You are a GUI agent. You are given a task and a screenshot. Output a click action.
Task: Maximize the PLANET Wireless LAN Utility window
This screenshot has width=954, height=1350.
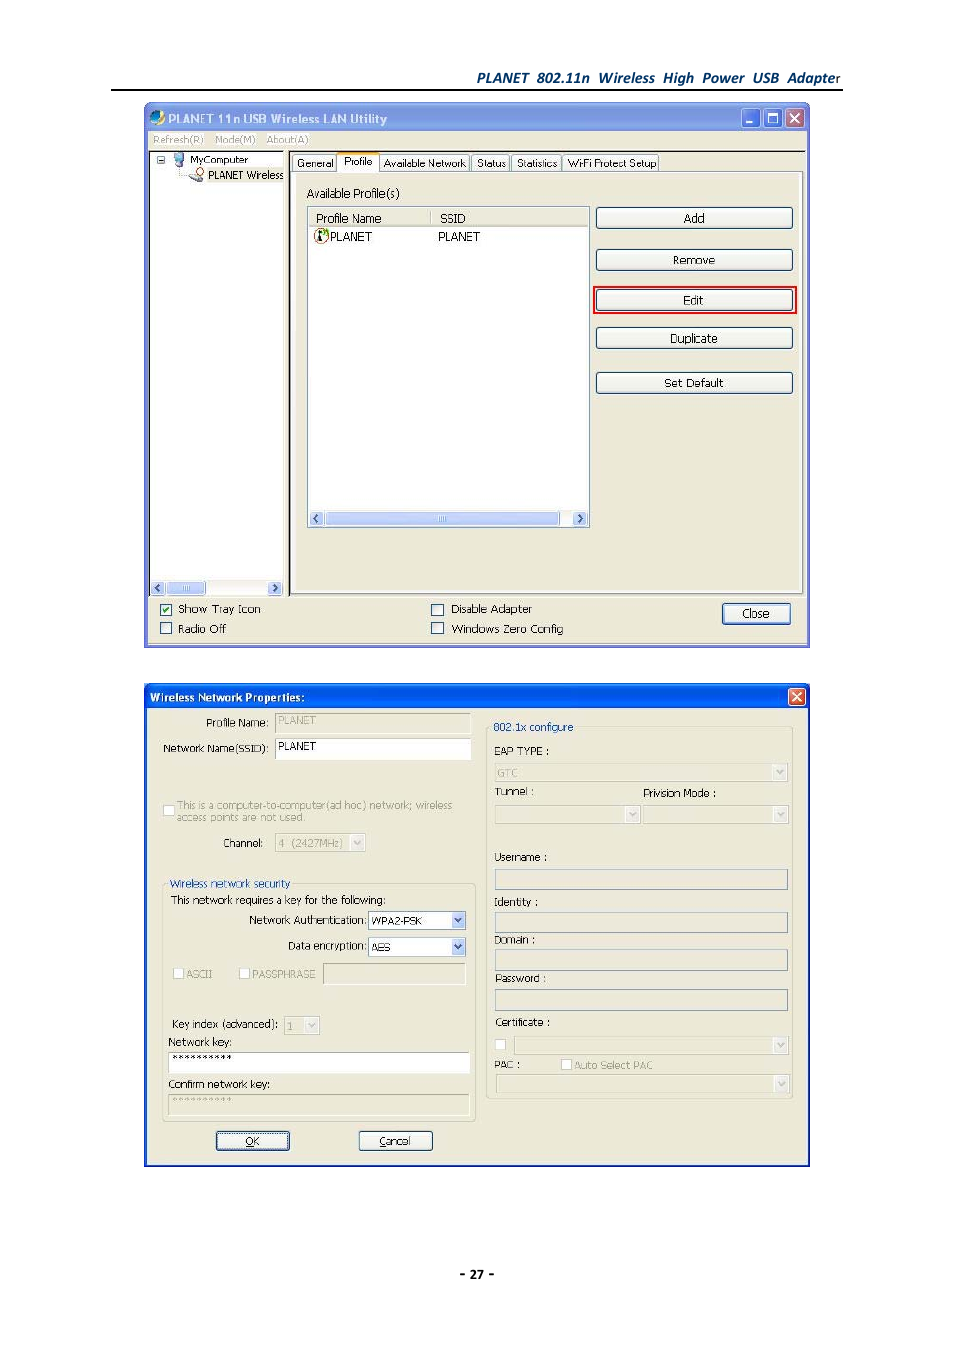point(772,118)
